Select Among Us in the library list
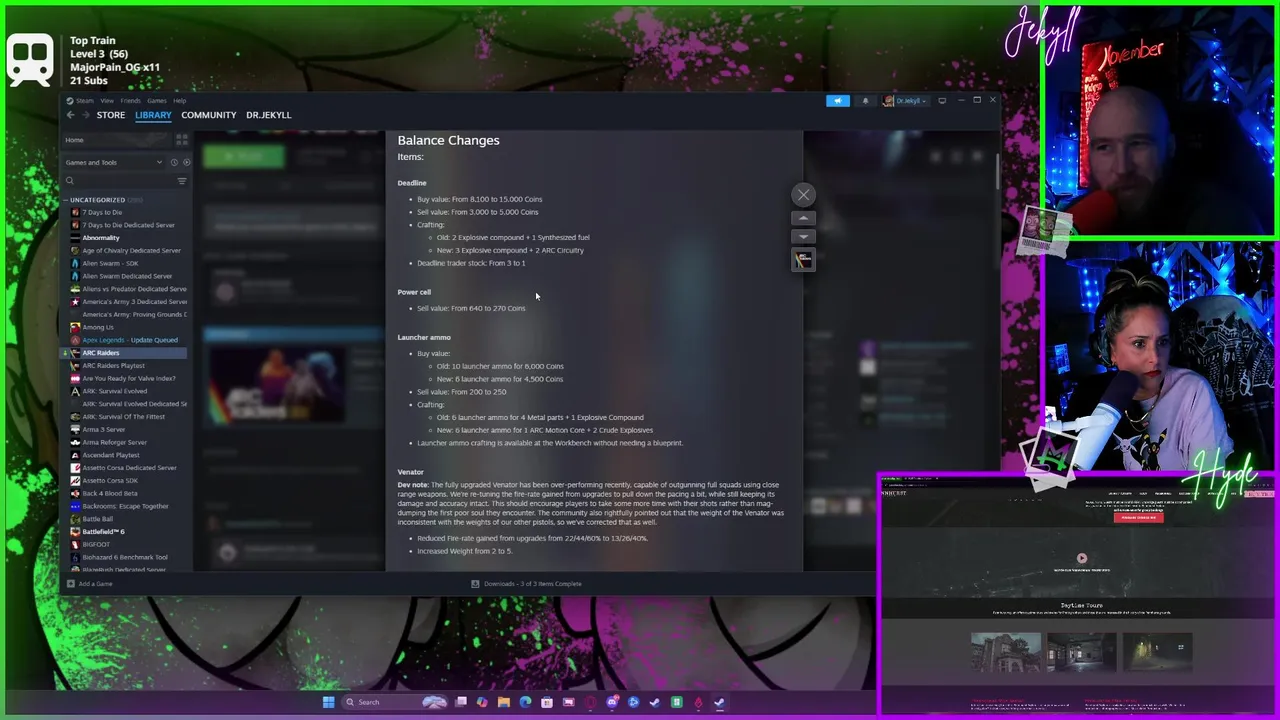Screen dimensions: 1280x720 [x=98, y=327]
